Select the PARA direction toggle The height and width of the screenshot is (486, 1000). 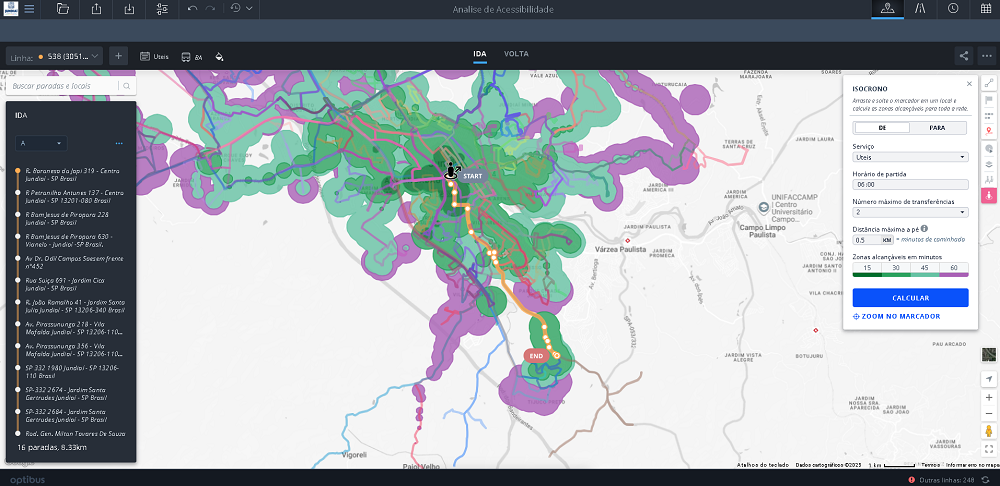coord(937,128)
